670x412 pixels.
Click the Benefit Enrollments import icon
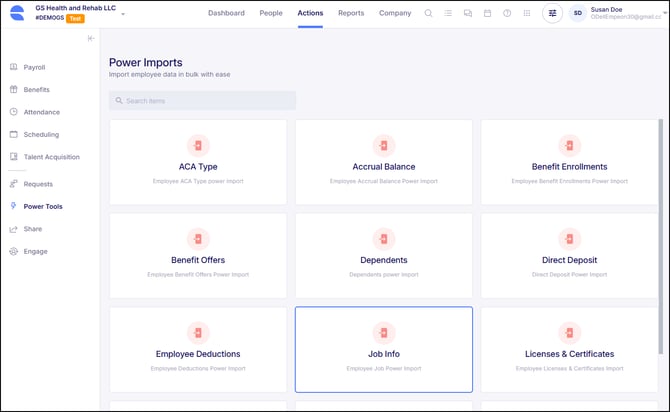pos(569,146)
